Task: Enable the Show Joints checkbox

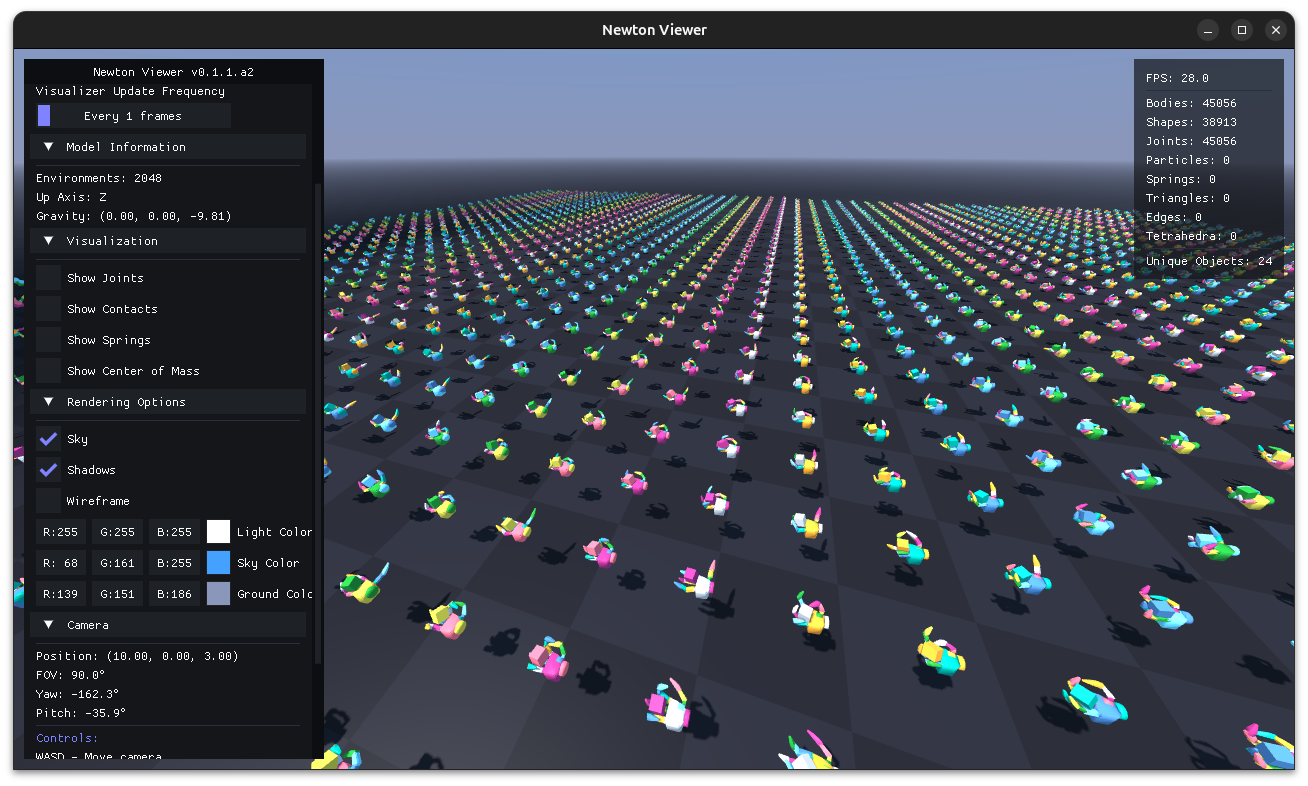Action: (x=49, y=278)
